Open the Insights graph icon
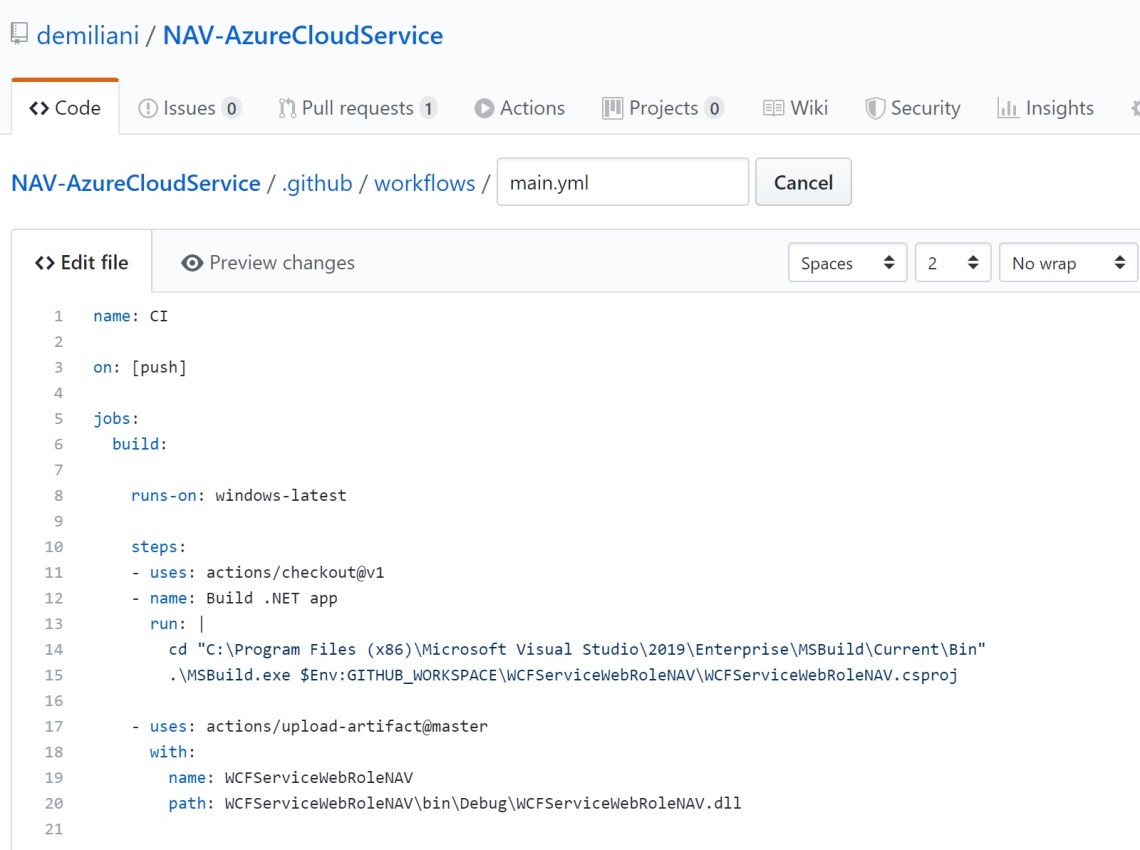Viewport: 1140px width, 850px height. tap(1006, 107)
